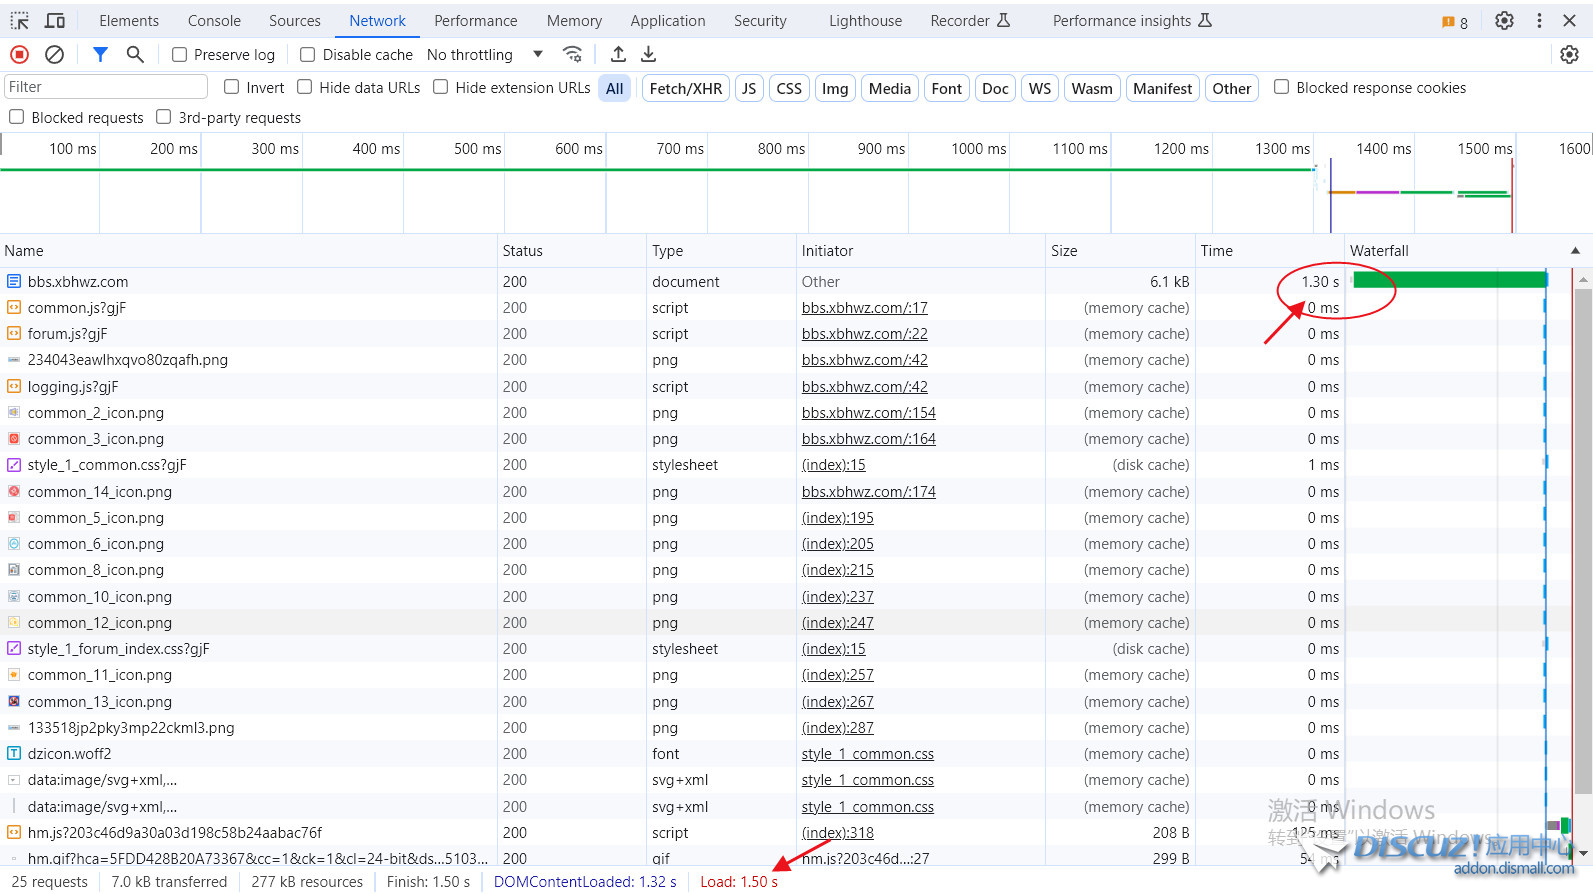Check Hide extension URLs

[x=440, y=87]
